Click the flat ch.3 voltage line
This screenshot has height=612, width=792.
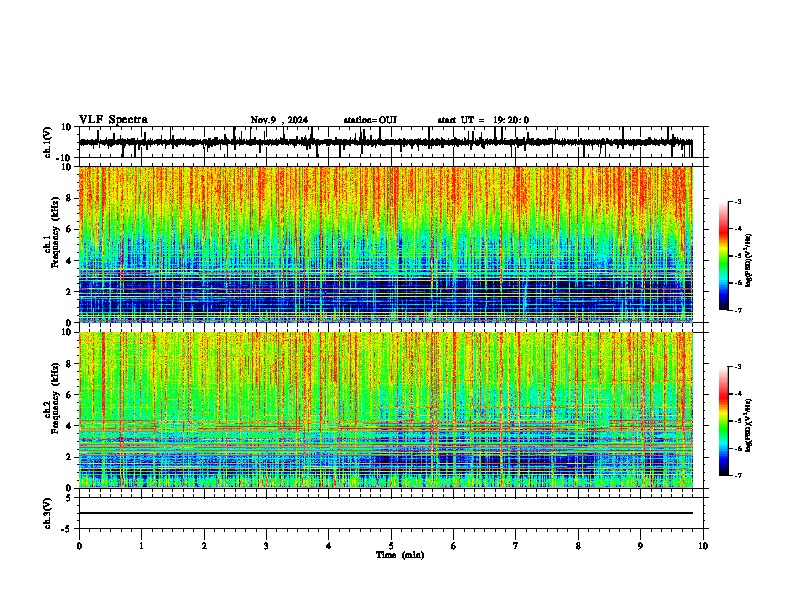click(386, 513)
